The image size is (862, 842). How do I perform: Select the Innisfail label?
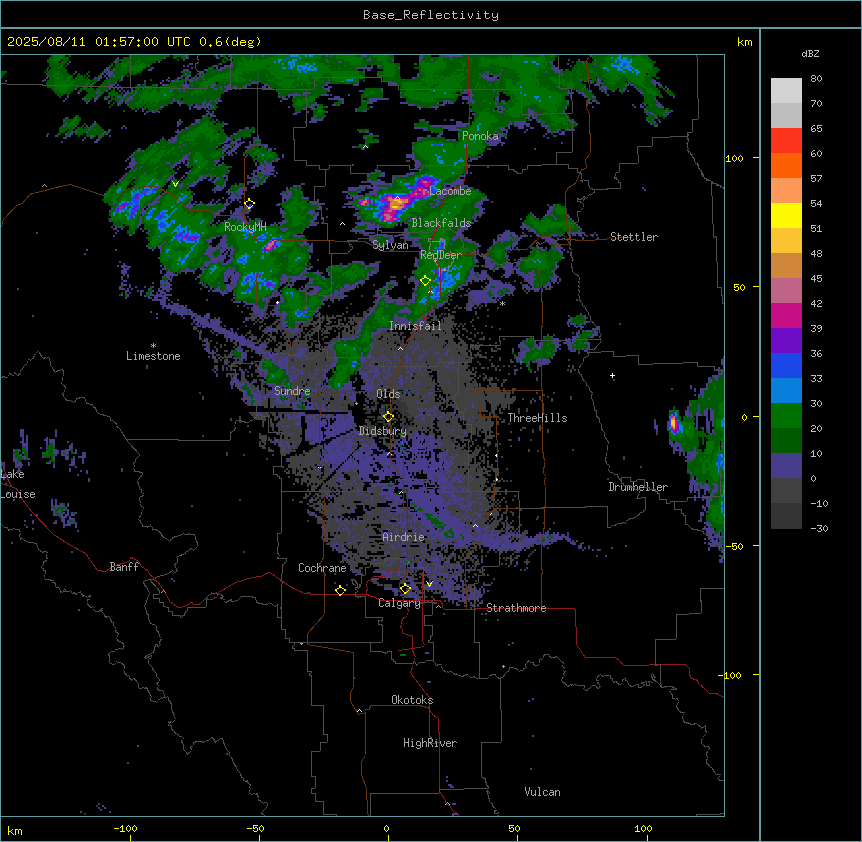pyautogui.click(x=416, y=326)
